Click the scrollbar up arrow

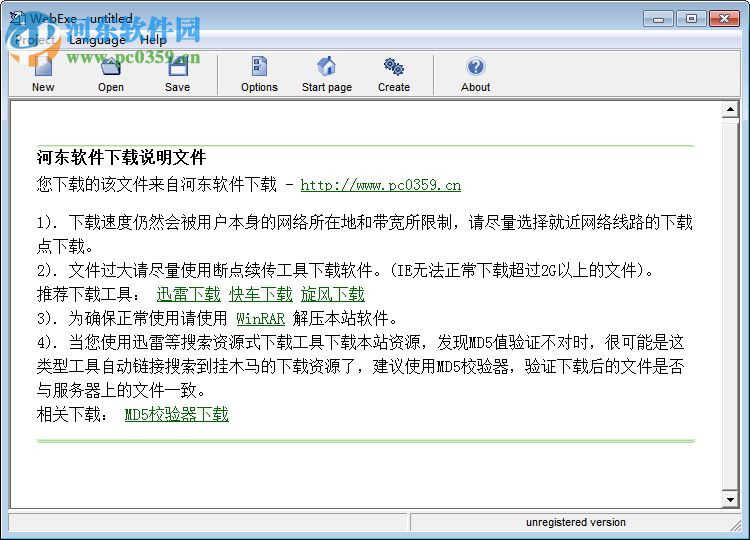pos(730,110)
